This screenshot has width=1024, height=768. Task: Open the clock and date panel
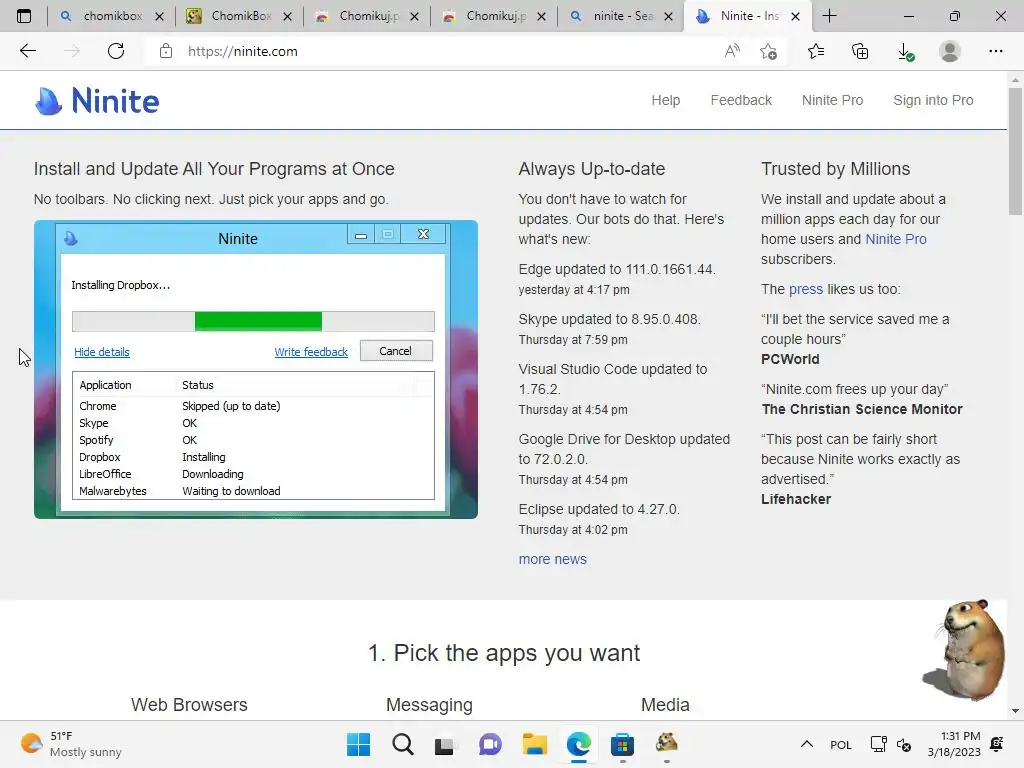(x=954, y=744)
